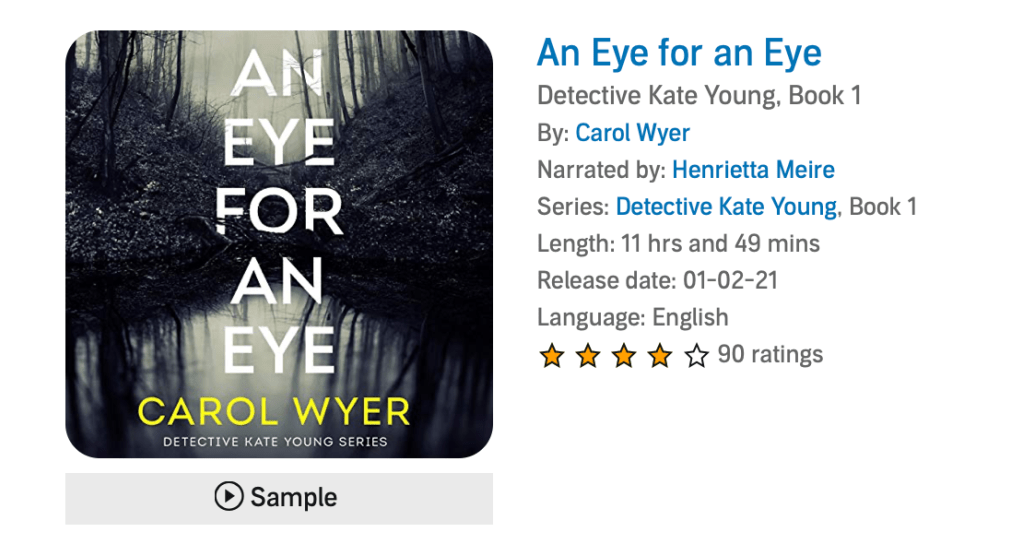
Task: Click the Detective Kate Young Series text on the cover
Action: click(x=276, y=441)
